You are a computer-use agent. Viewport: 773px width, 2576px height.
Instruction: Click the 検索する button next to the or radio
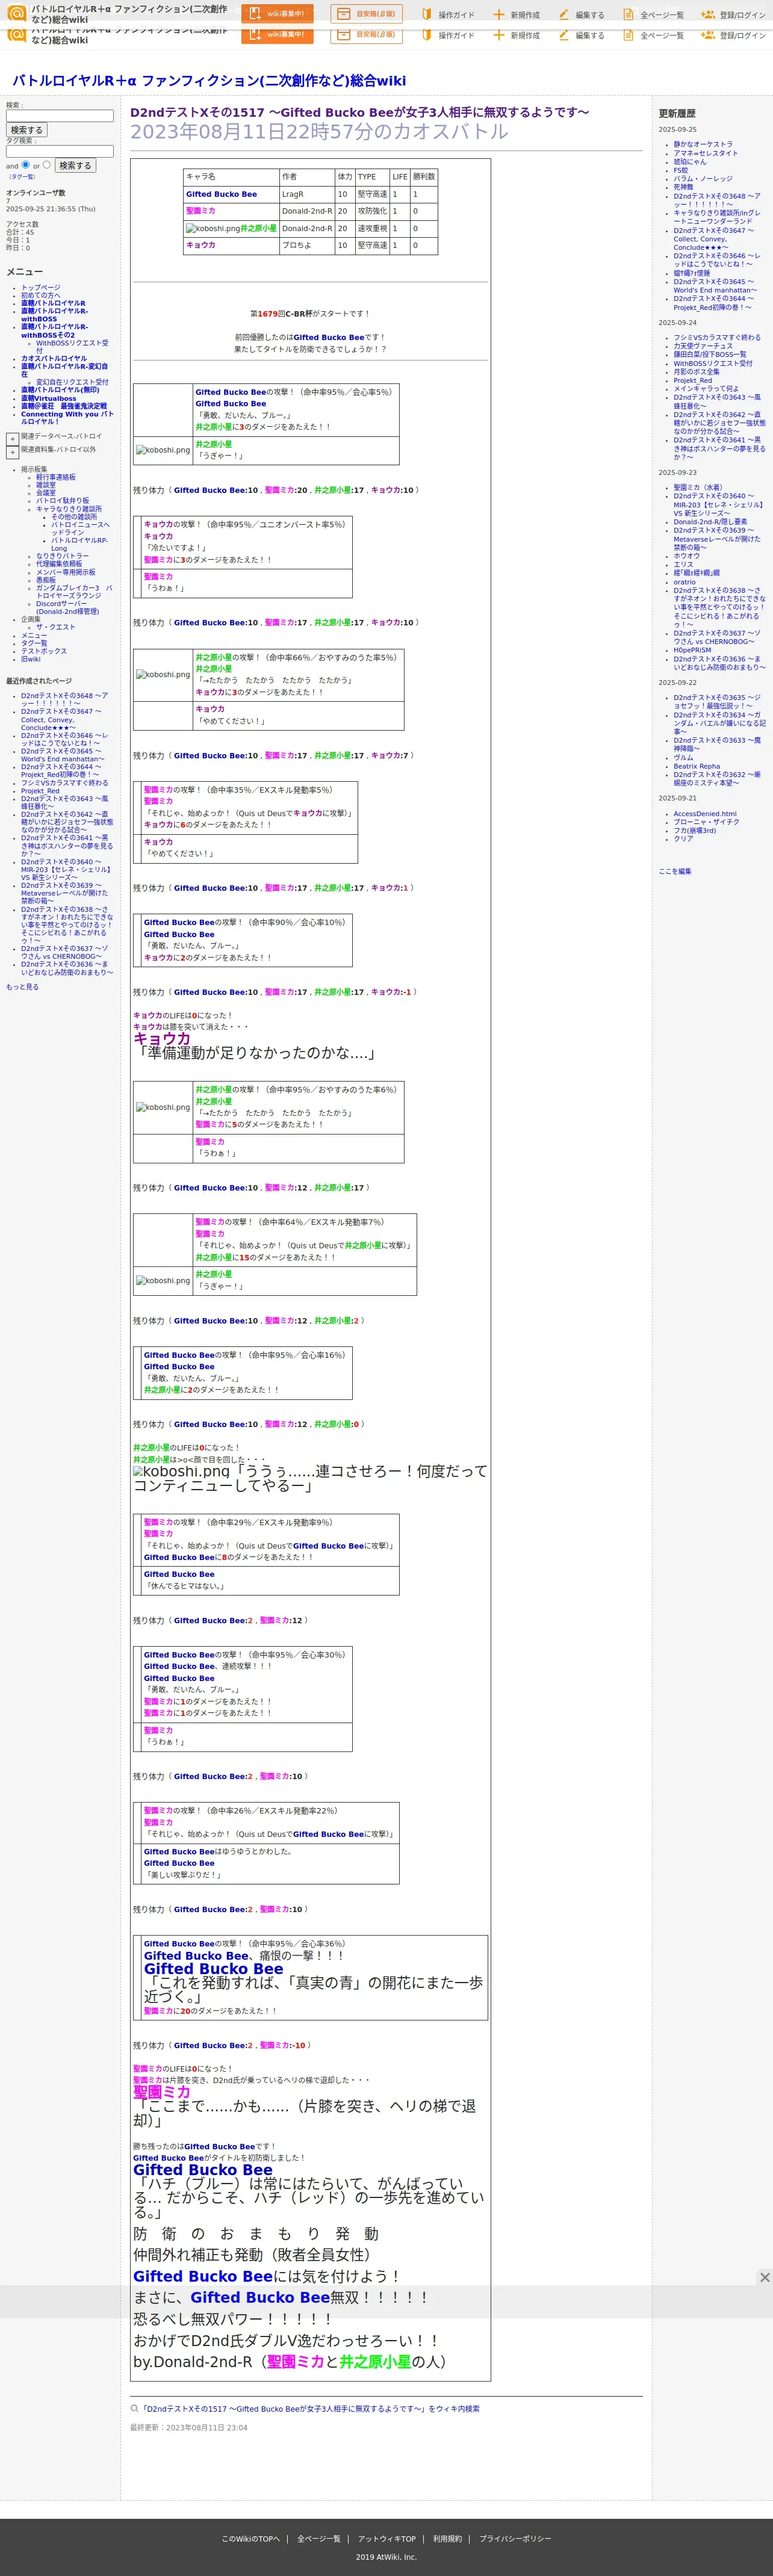(x=75, y=165)
